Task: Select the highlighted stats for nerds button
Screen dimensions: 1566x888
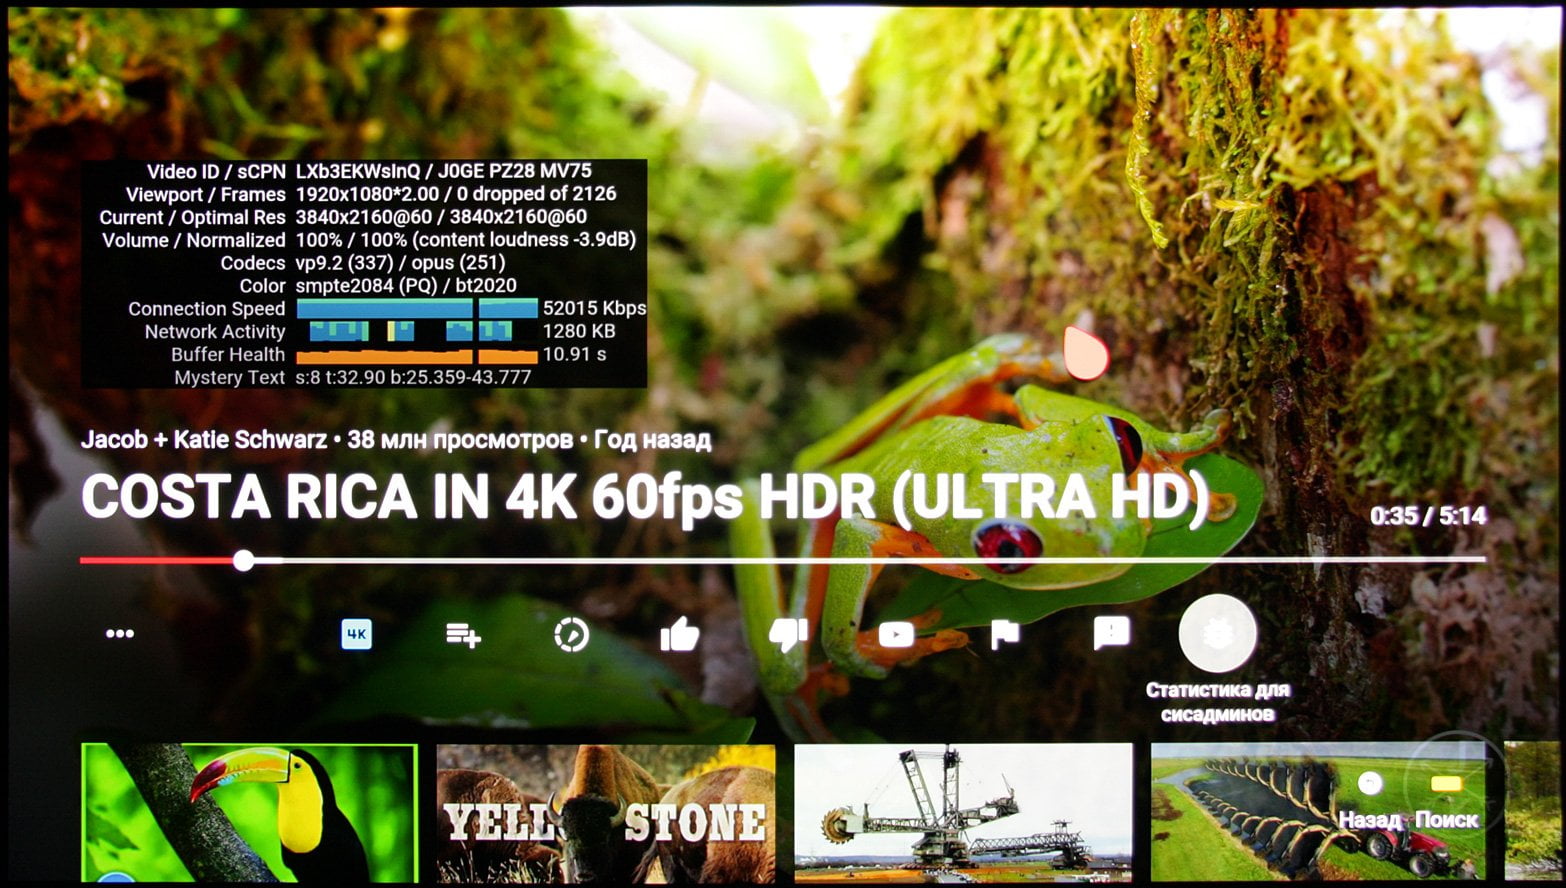Action: click(1217, 633)
